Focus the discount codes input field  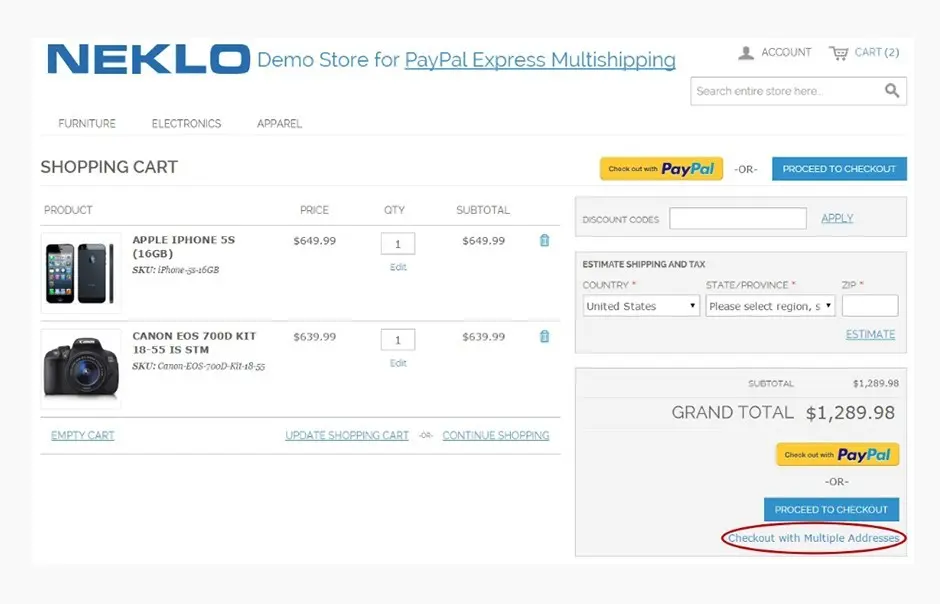738,218
